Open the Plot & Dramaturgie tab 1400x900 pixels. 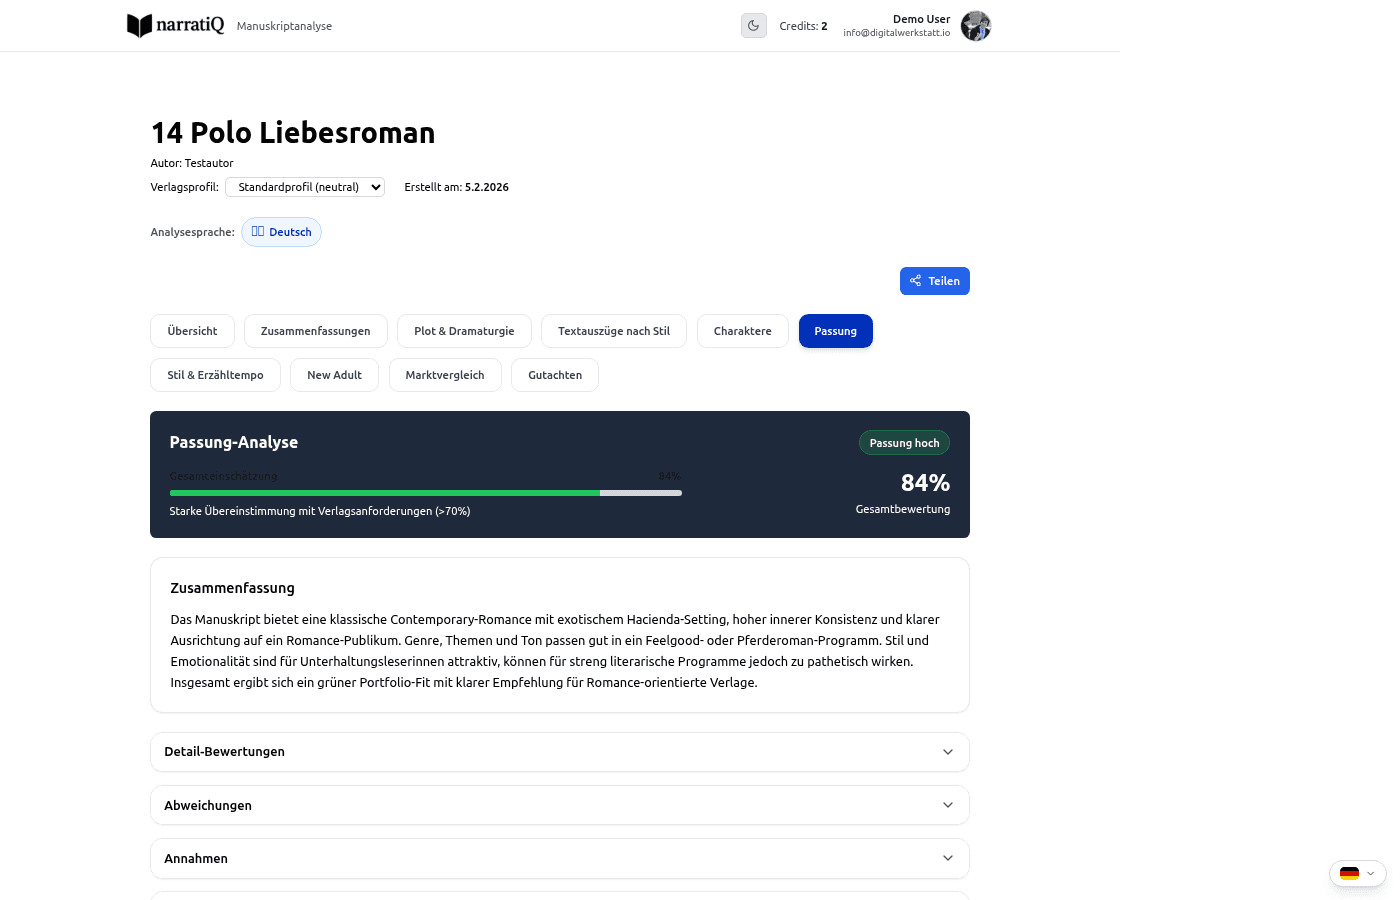(x=464, y=331)
